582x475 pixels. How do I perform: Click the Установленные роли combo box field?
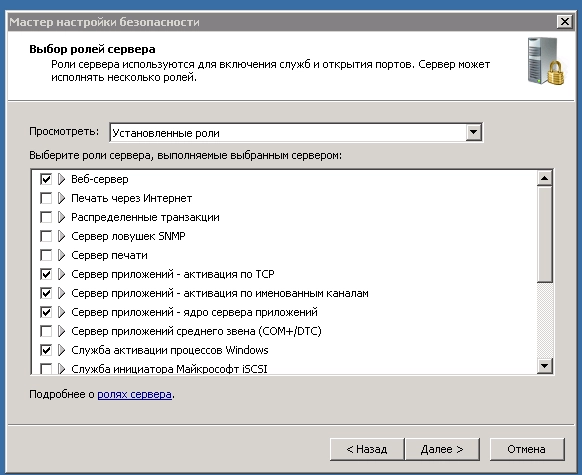pyautogui.click(x=296, y=132)
